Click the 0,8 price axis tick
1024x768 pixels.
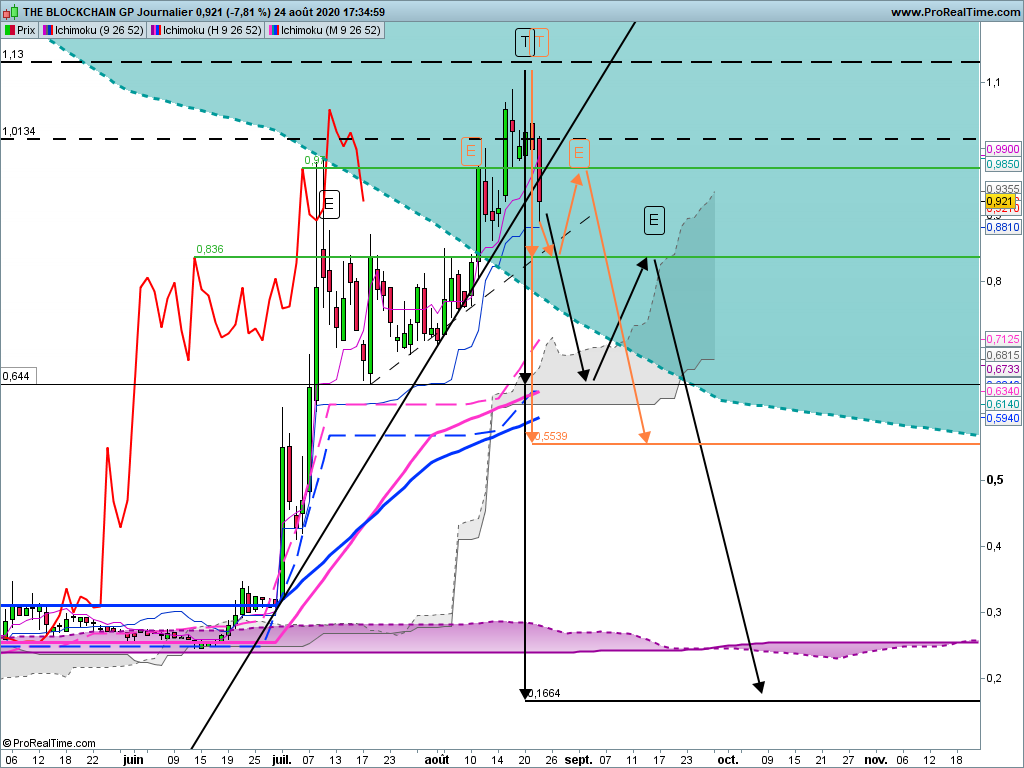pos(993,281)
